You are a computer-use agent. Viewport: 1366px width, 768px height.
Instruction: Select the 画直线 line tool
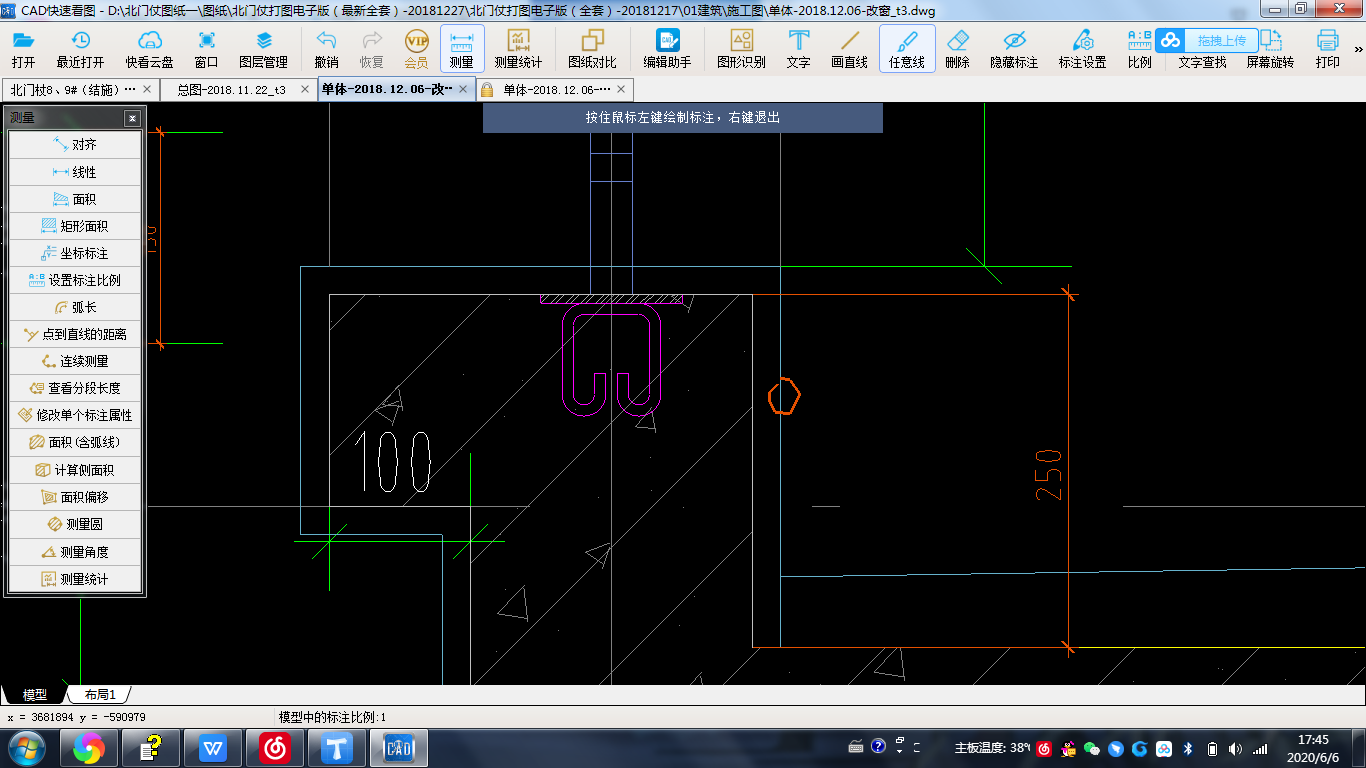[849, 48]
